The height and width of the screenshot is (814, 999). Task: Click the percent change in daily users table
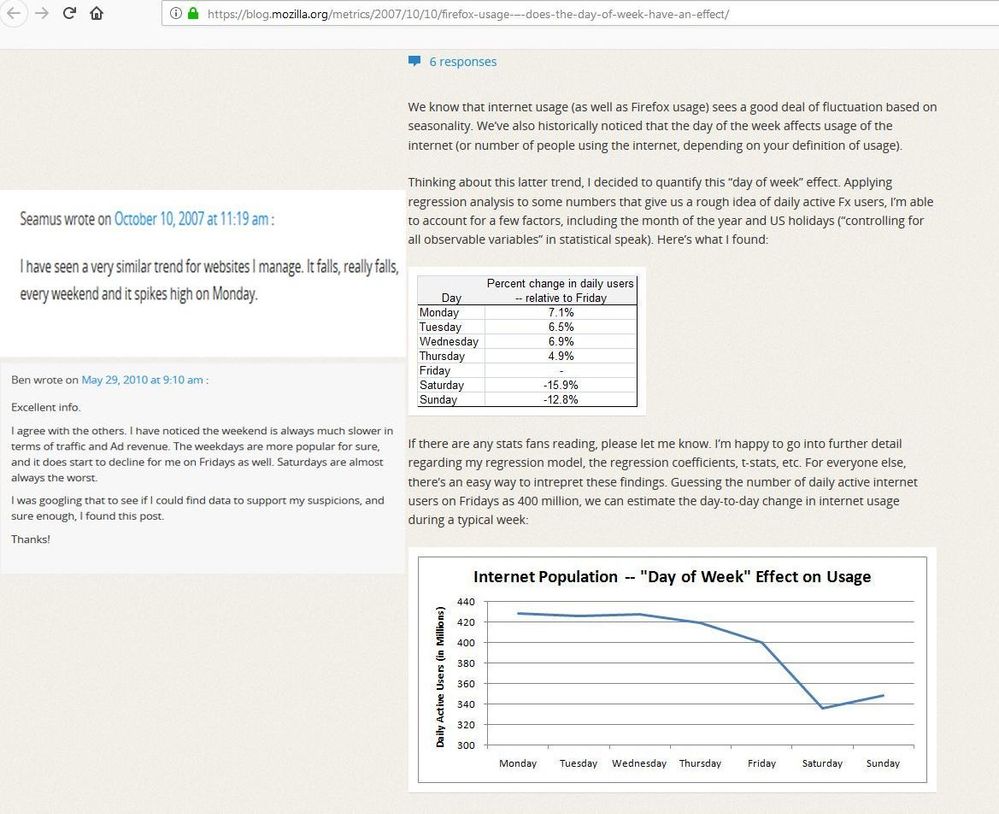527,341
